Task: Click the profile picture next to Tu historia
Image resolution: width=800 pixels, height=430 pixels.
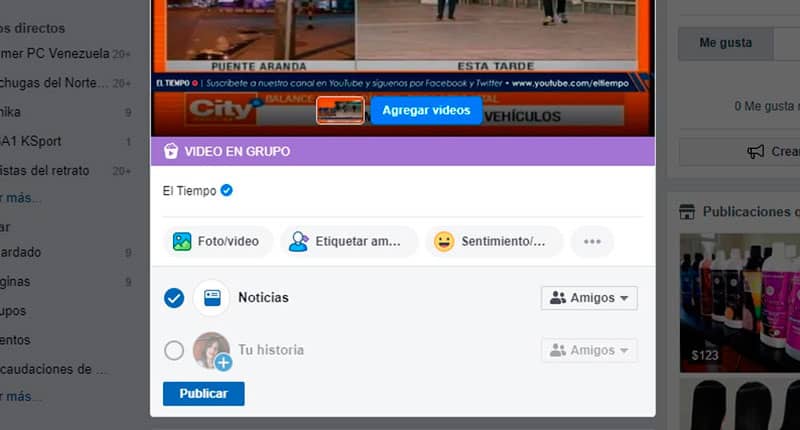Action: [x=211, y=350]
